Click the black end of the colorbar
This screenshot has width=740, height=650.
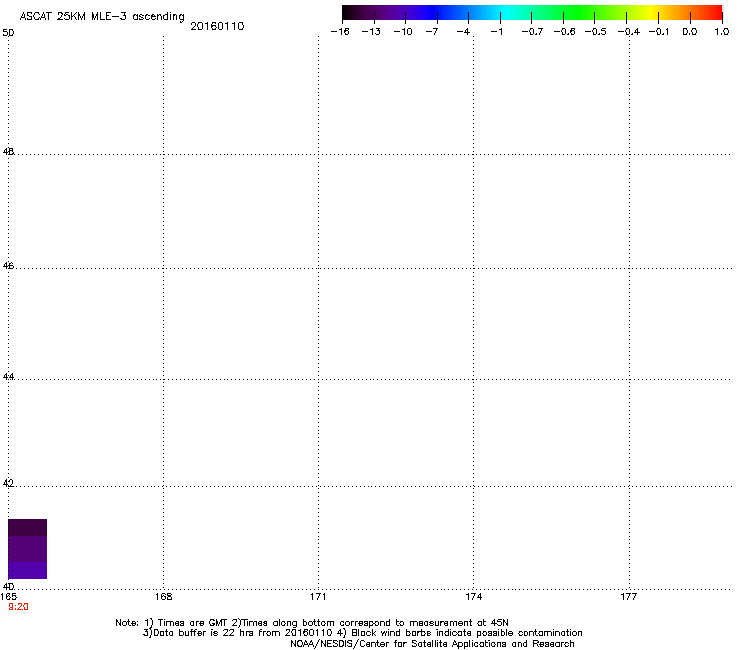coord(349,13)
